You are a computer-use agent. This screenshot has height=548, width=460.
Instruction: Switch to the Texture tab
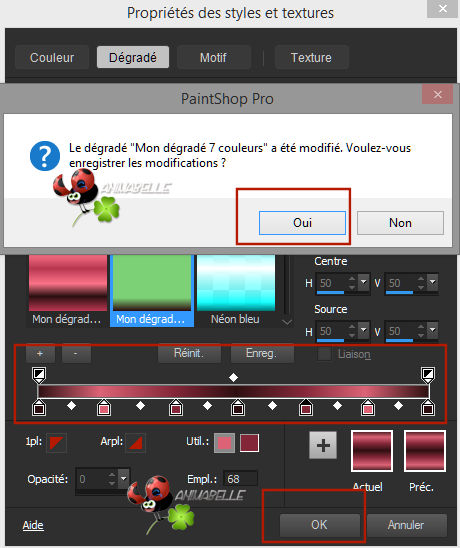click(311, 57)
